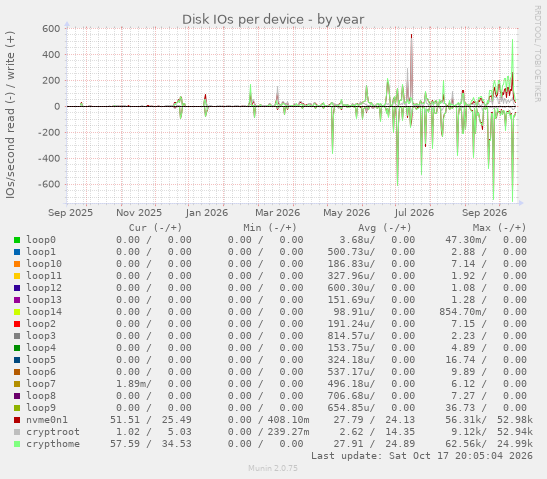Click the 'loop9' legend label
Image resolution: width=547 pixels, height=479 pixels.
[x=41, y=408]
